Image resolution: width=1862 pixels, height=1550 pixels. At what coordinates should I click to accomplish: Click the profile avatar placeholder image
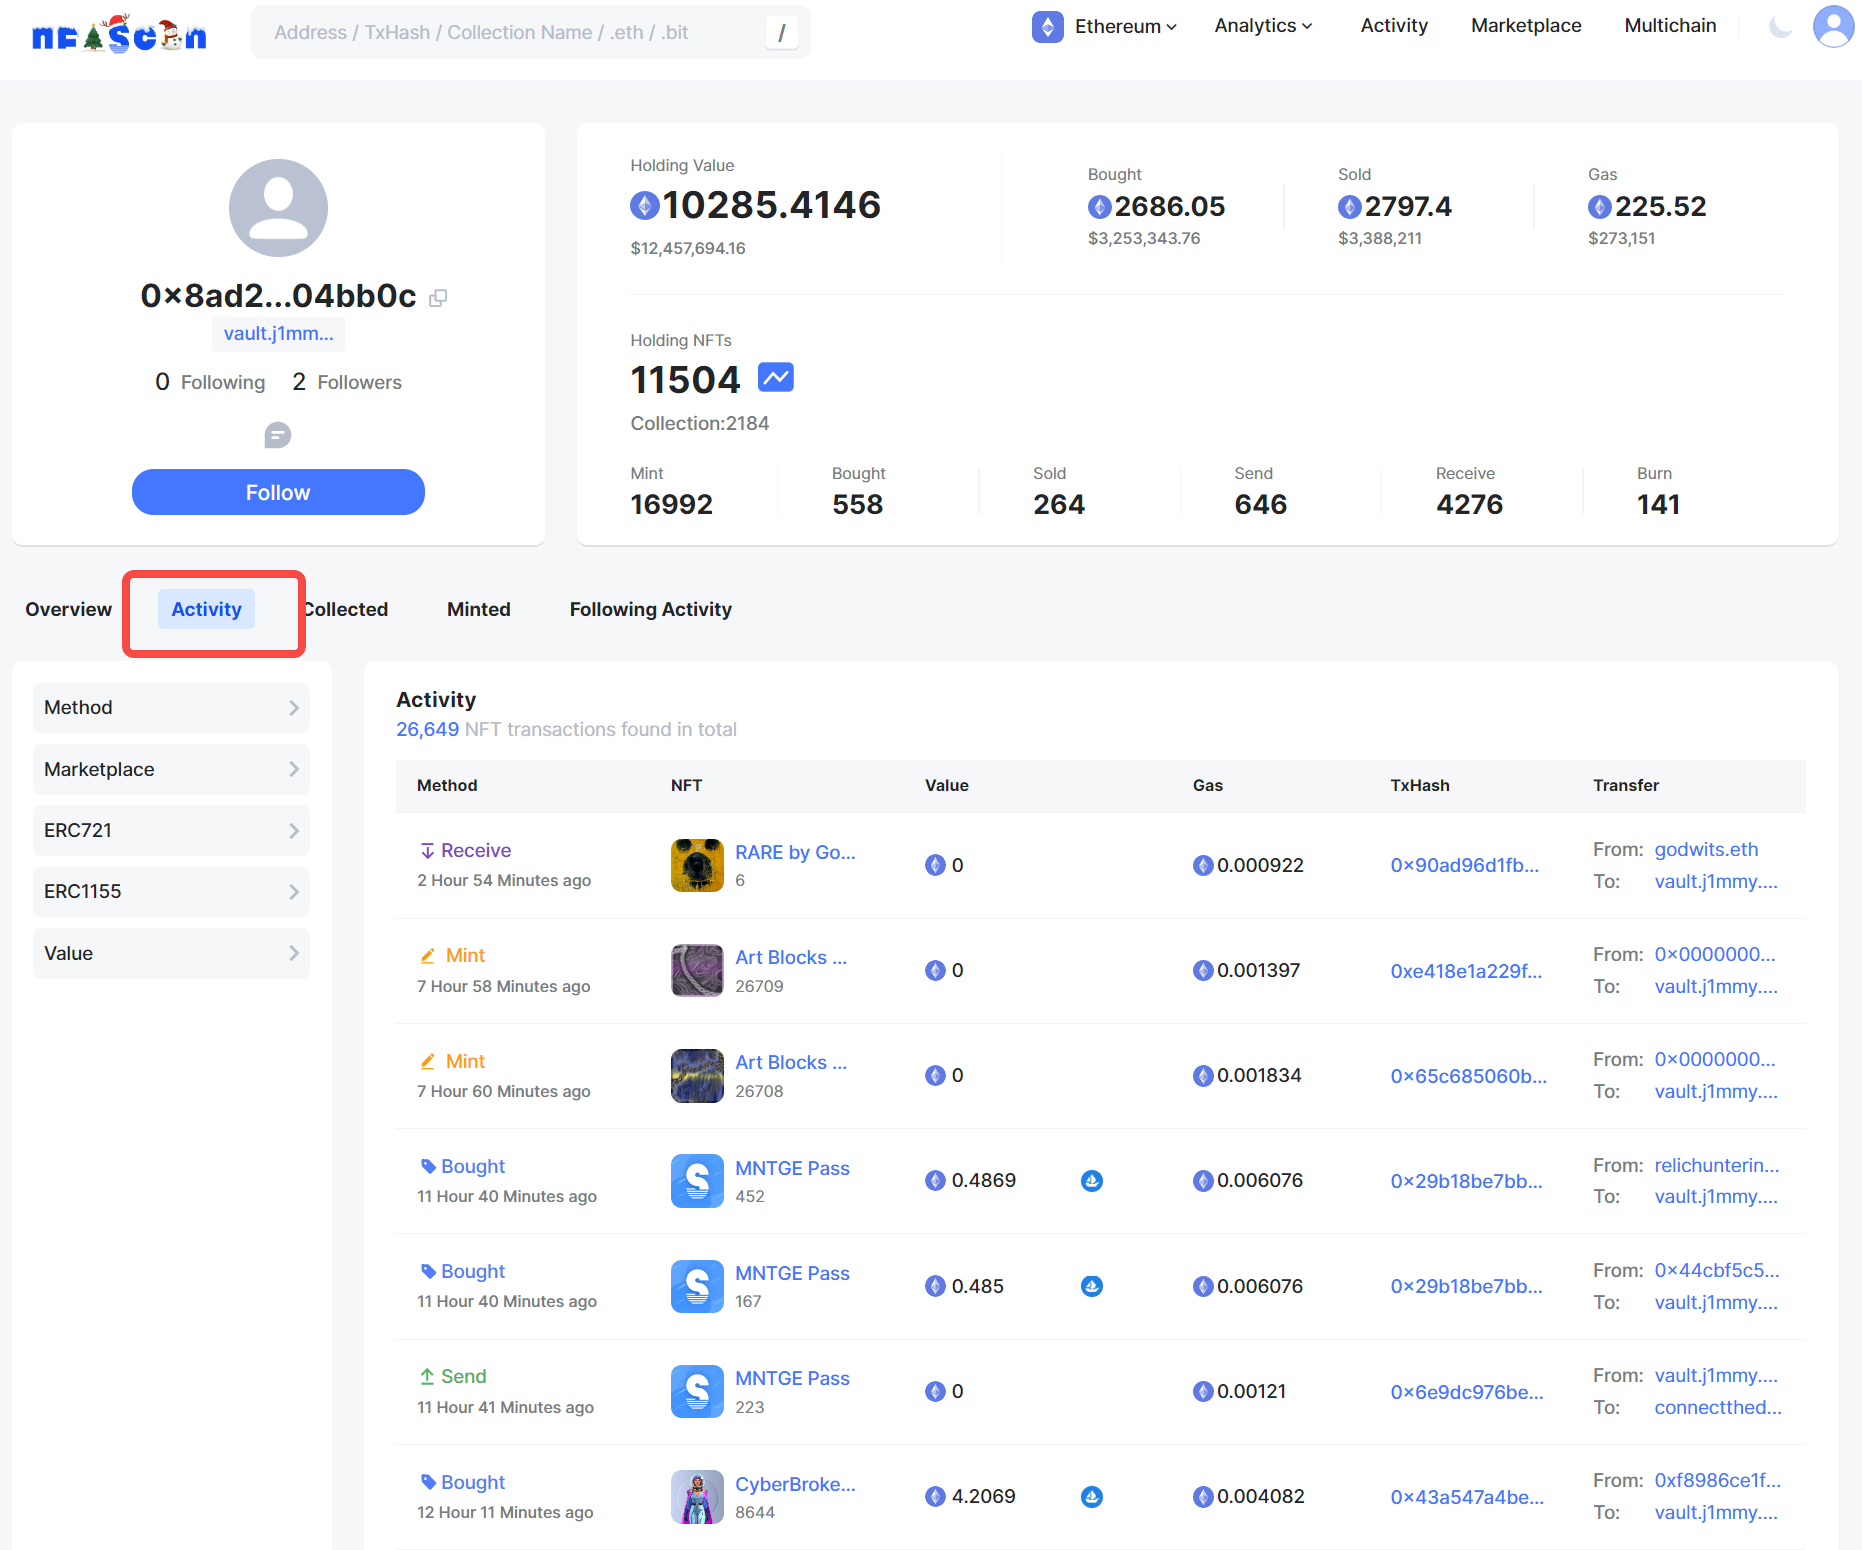tap(278, 208)
